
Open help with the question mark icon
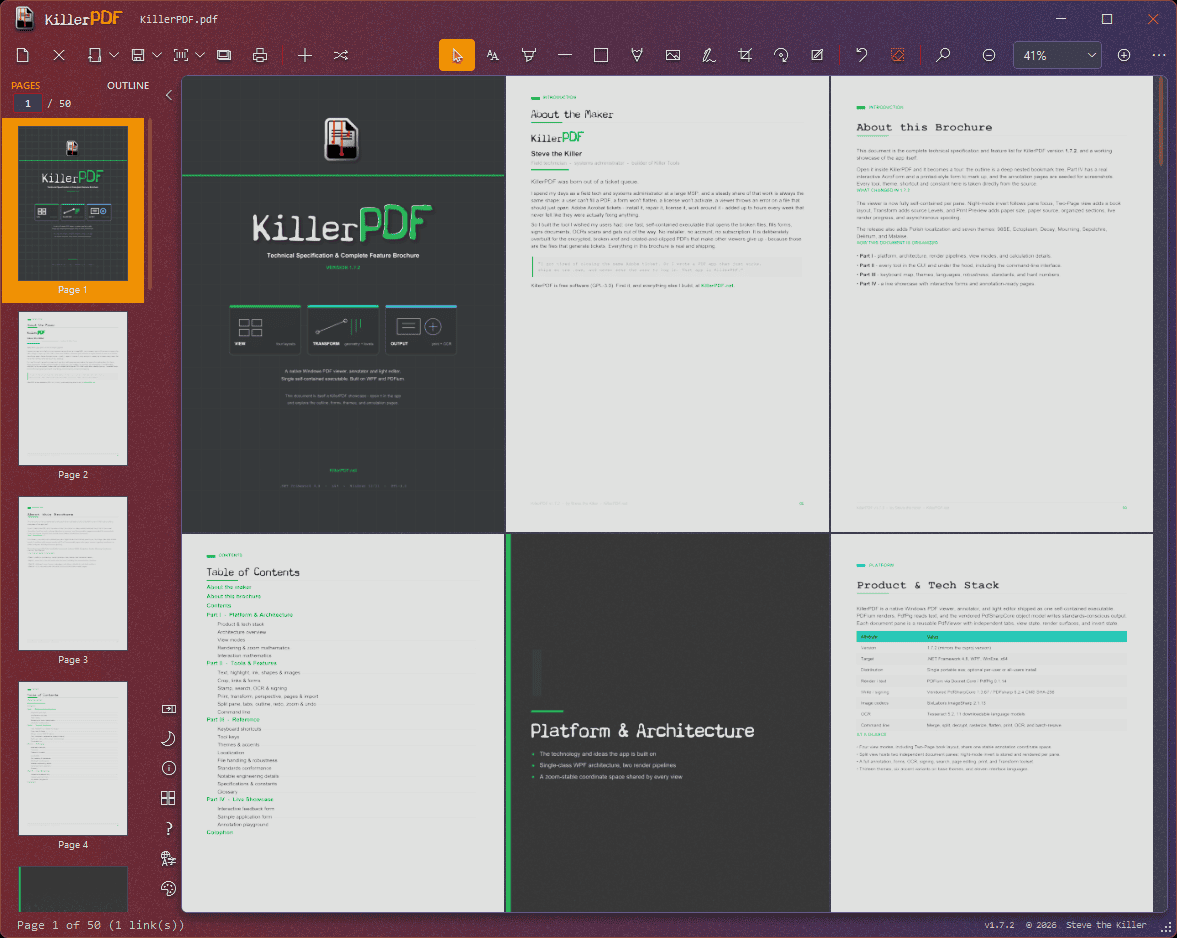tap(169, 828)
